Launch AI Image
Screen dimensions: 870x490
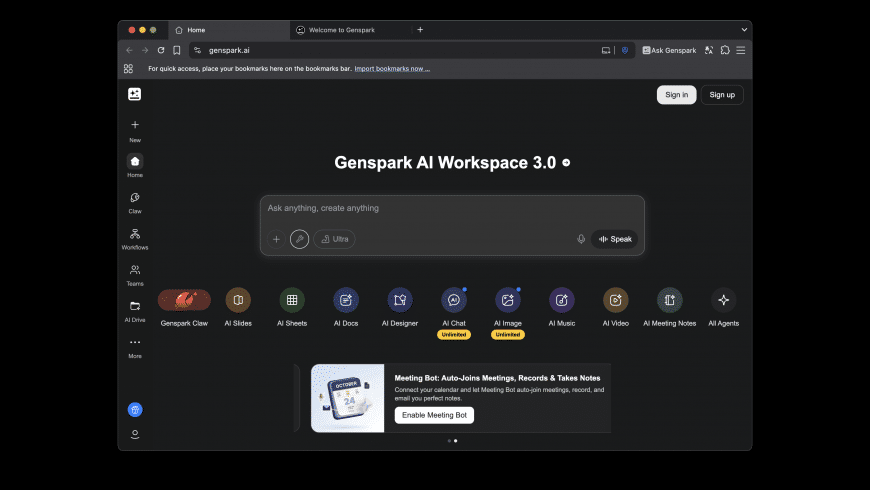click(508, 307)
